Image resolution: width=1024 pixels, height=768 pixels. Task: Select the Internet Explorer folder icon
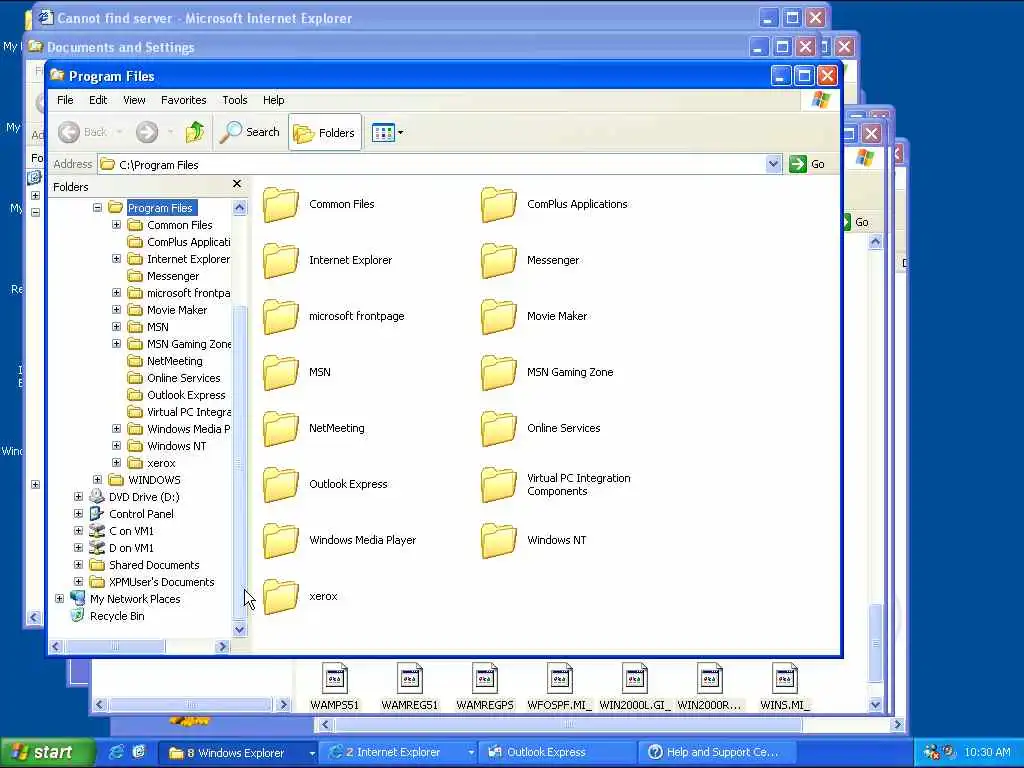pos(281,261)
